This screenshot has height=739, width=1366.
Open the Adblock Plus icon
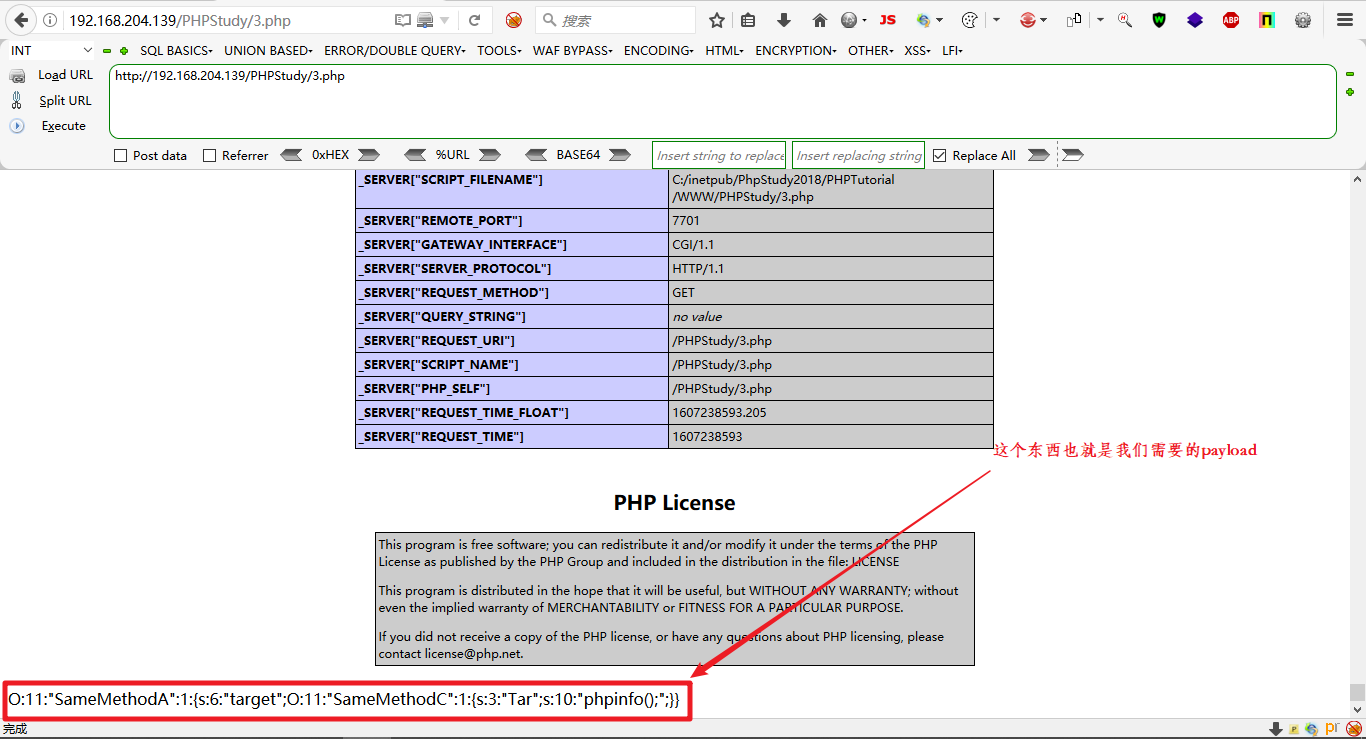coord(1230,19)
